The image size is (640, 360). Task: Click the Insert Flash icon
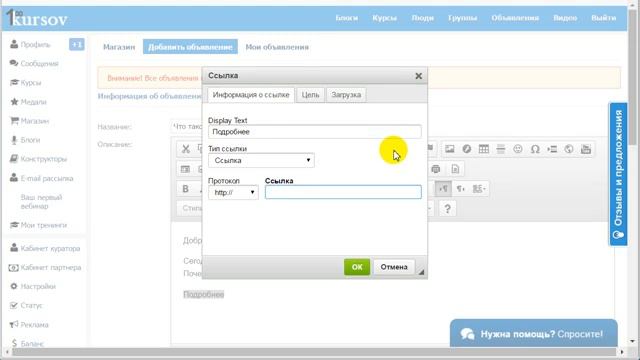(x=467, y=149)
